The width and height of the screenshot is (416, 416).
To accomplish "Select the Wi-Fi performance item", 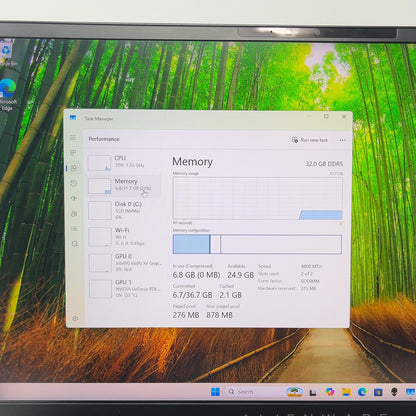I will pos(124,237).
